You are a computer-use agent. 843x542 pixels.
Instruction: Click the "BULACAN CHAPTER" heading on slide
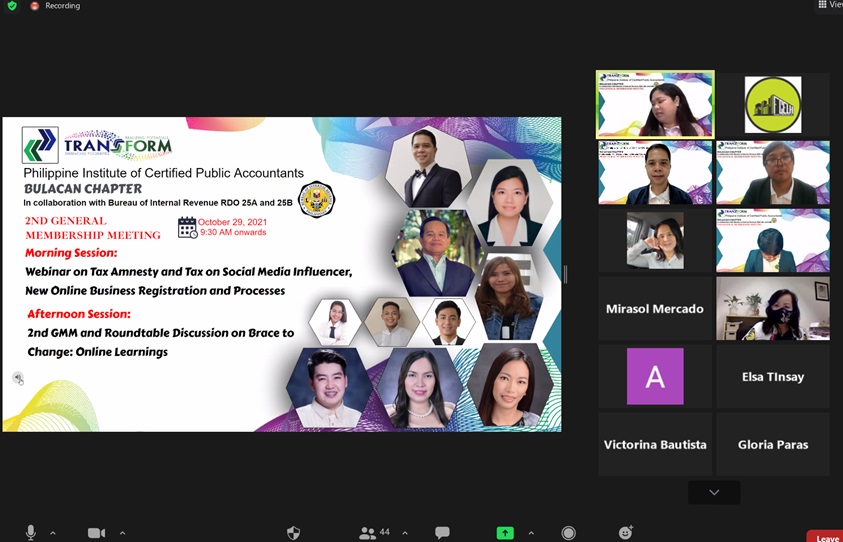coord(83,189)
